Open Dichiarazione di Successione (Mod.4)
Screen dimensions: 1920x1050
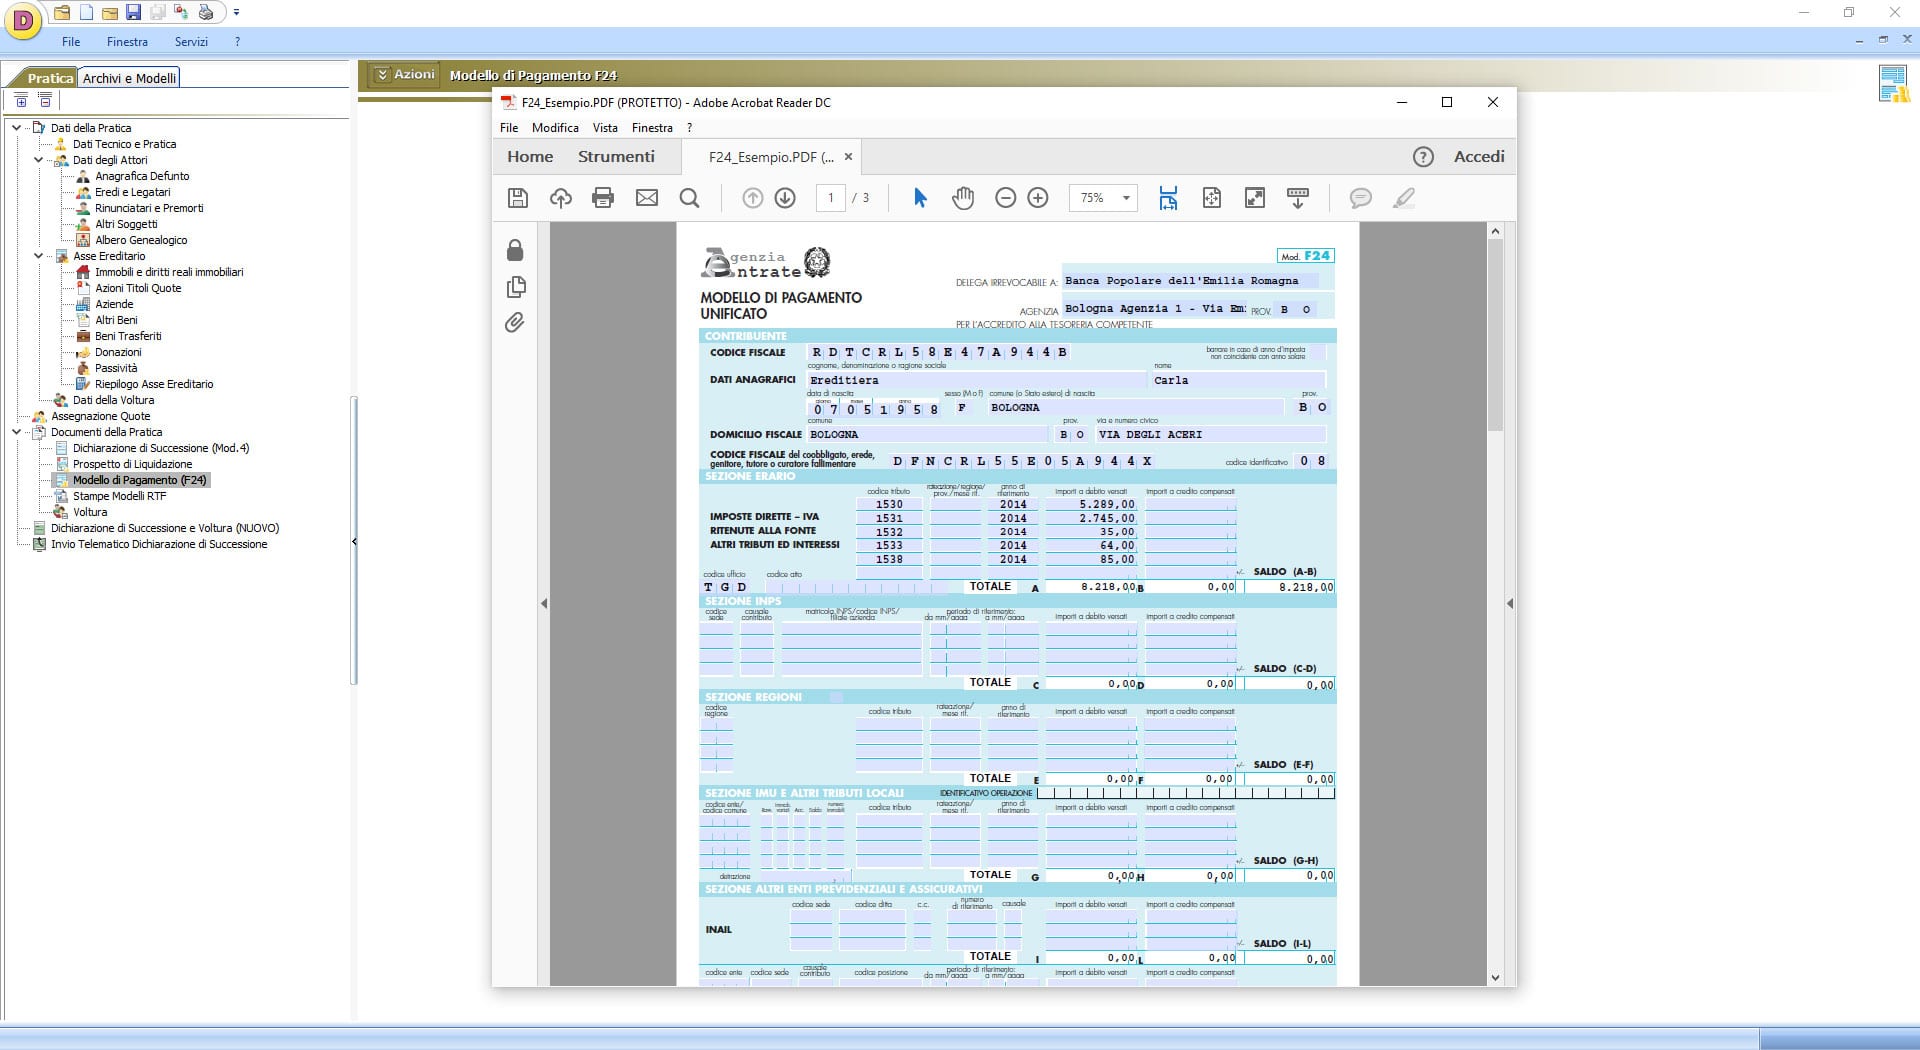tap(161, 448)
